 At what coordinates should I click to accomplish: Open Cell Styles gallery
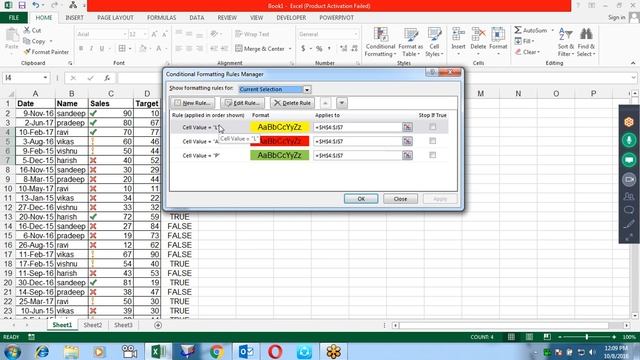434,42
